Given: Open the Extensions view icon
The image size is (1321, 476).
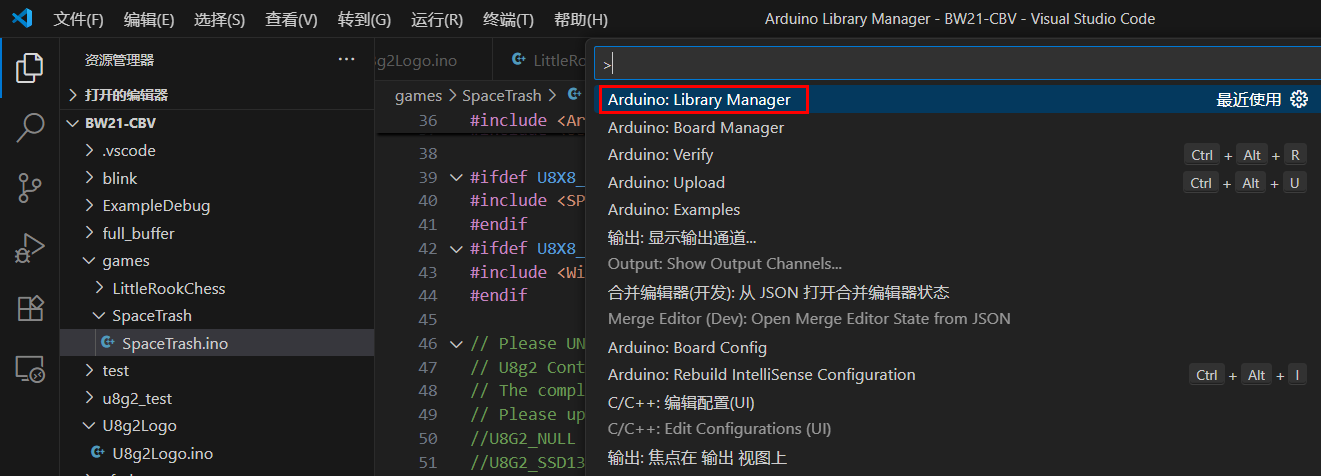Looking at the screenshot, I should coord(30,308).
